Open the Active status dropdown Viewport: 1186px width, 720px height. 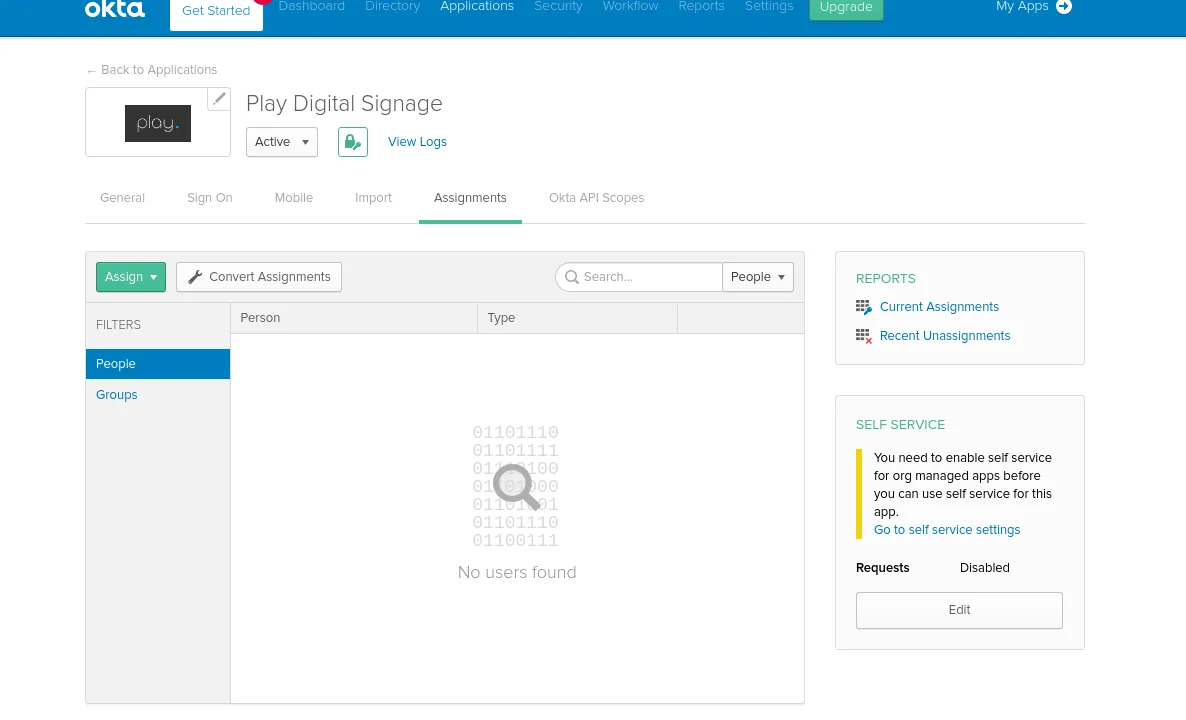point(281,141)
